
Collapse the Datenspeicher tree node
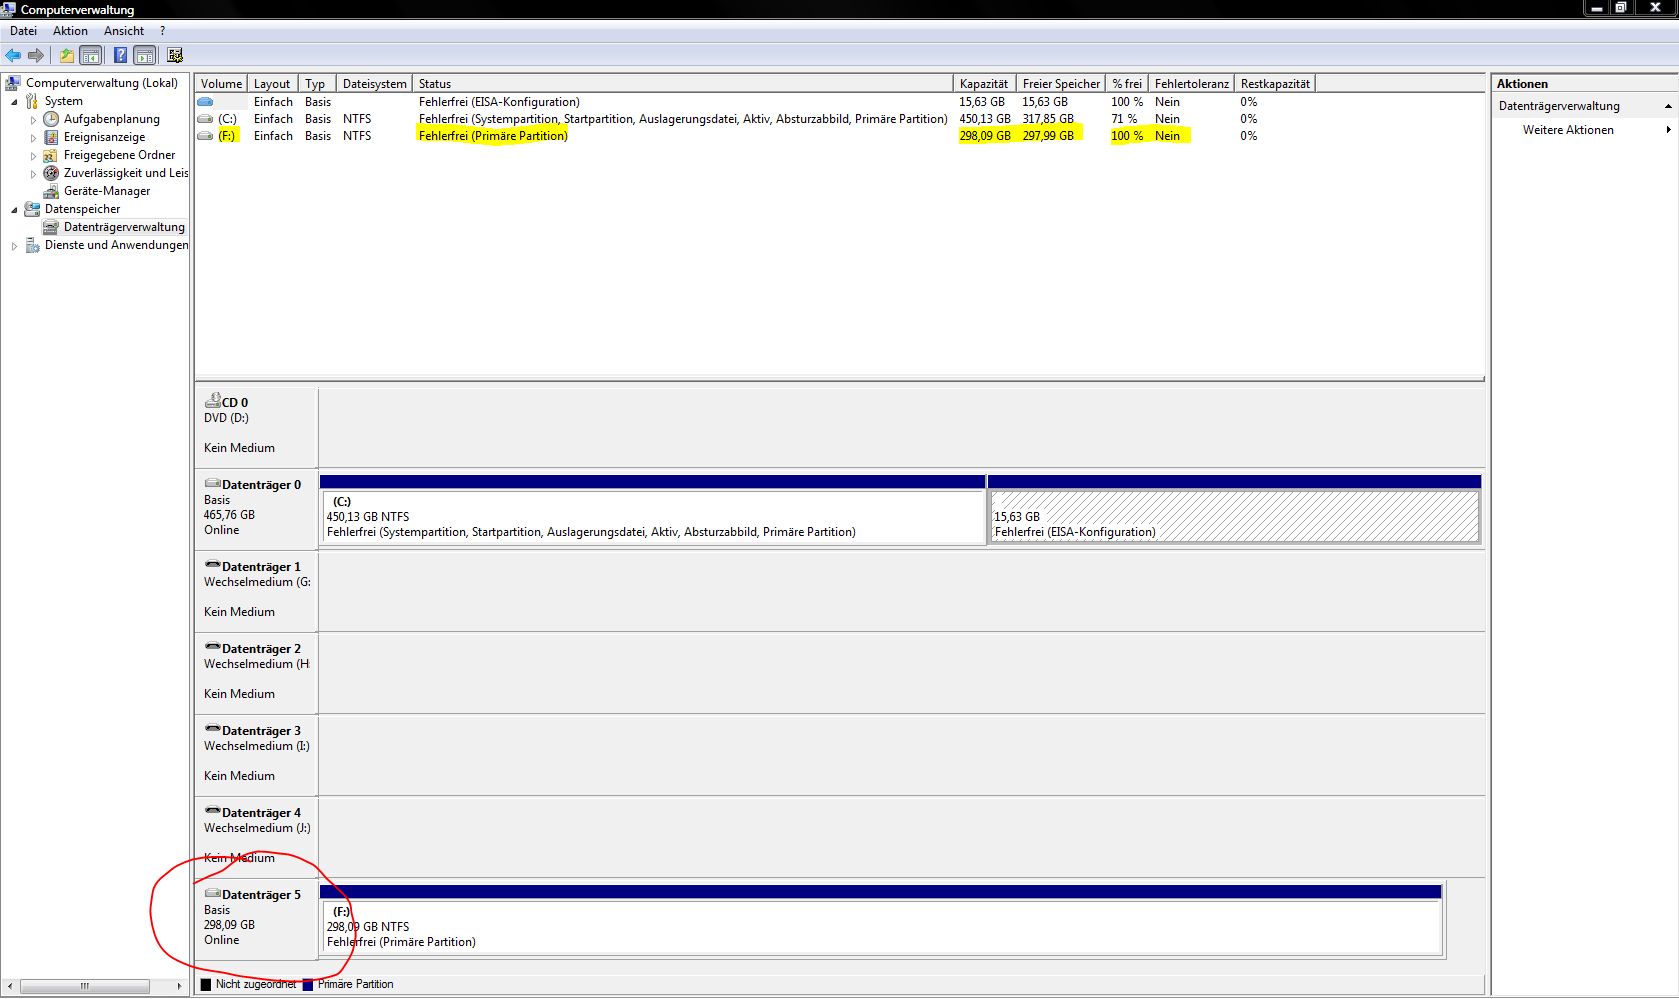[14, 210]
